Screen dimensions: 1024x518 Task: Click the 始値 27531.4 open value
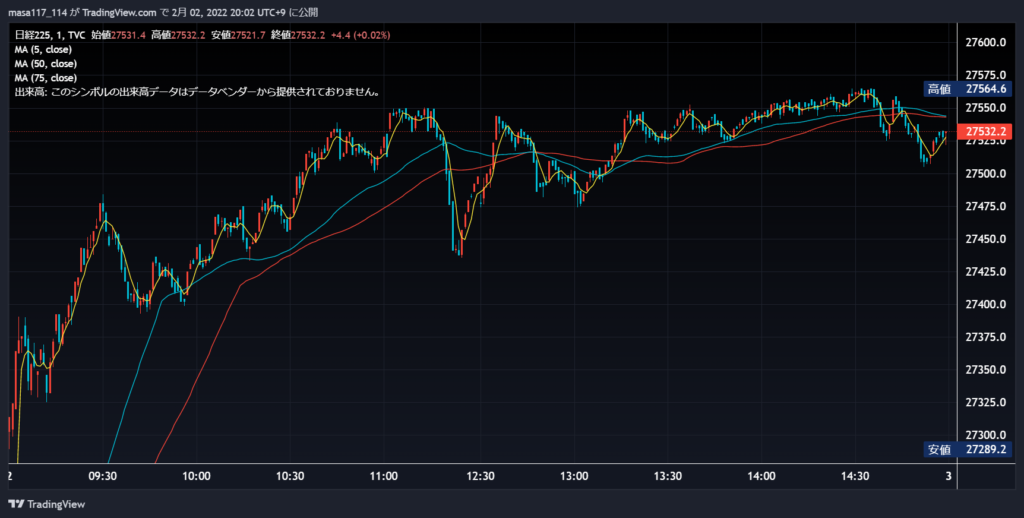[x=119, y=35]
